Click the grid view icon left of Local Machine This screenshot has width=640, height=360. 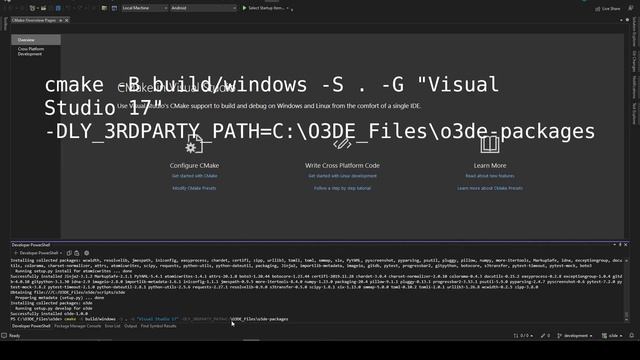(104, 8)
